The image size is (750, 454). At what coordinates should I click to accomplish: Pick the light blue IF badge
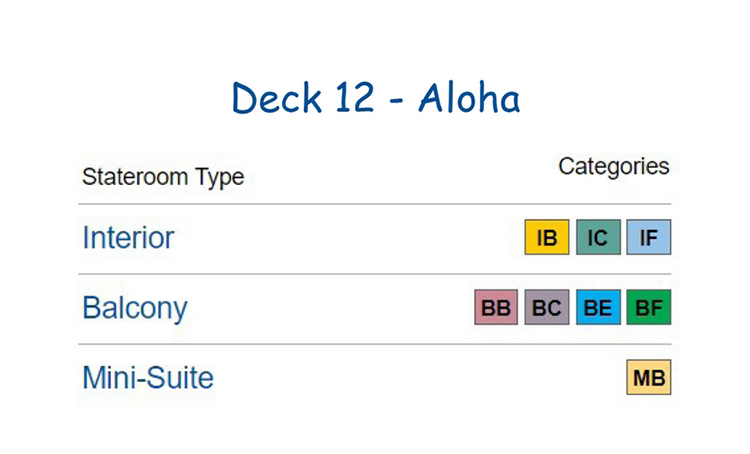point(649,237)
